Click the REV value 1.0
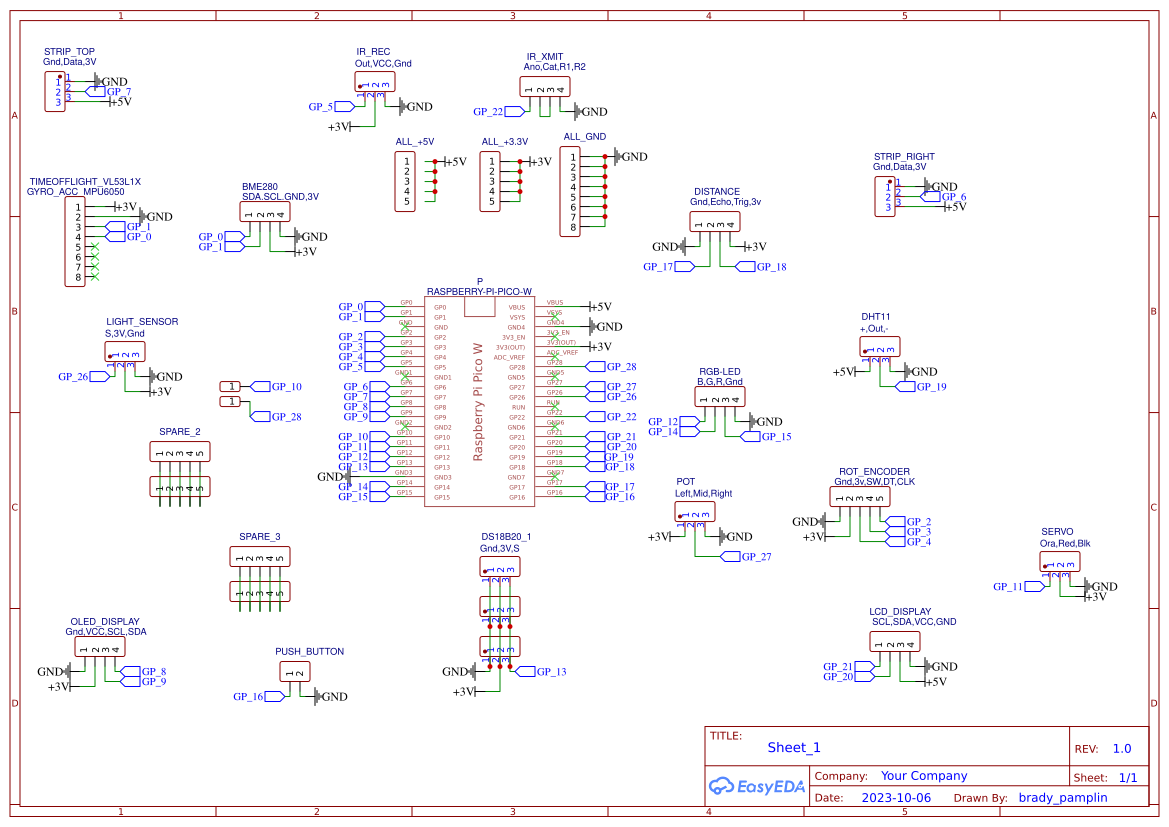The width and height of the screenshot is (1169, 827). 1121,747
